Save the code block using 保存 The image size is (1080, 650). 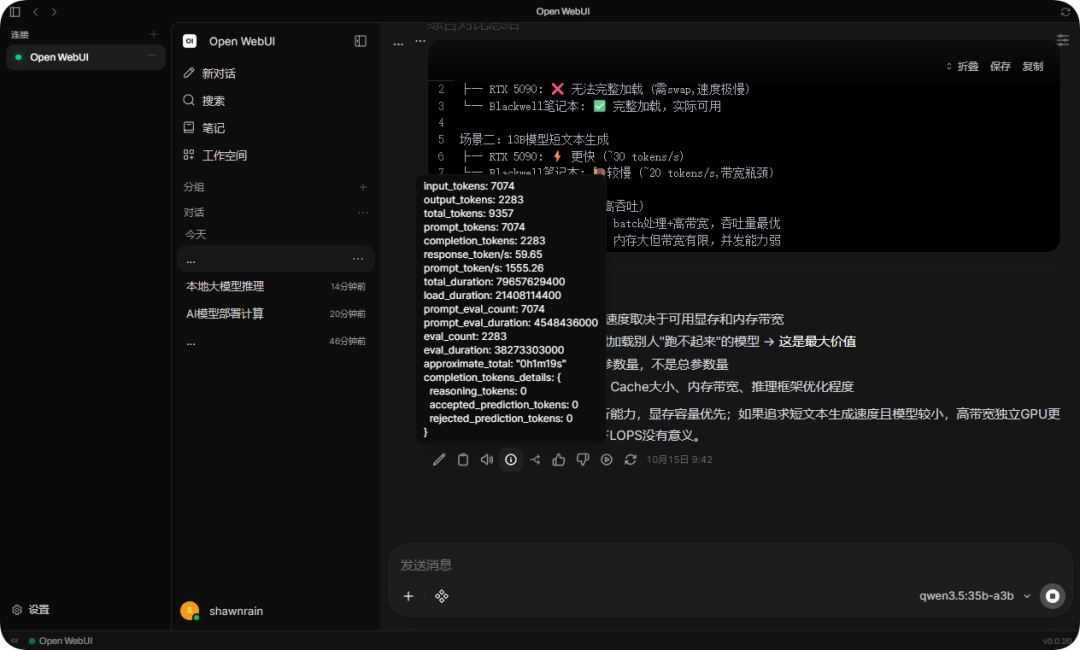[1000, 66]
